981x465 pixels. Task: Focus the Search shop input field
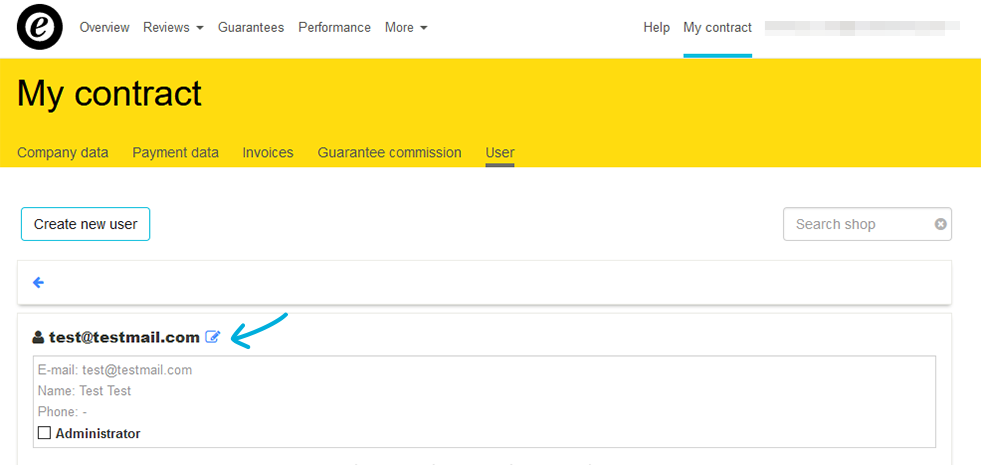pos(867,224)
